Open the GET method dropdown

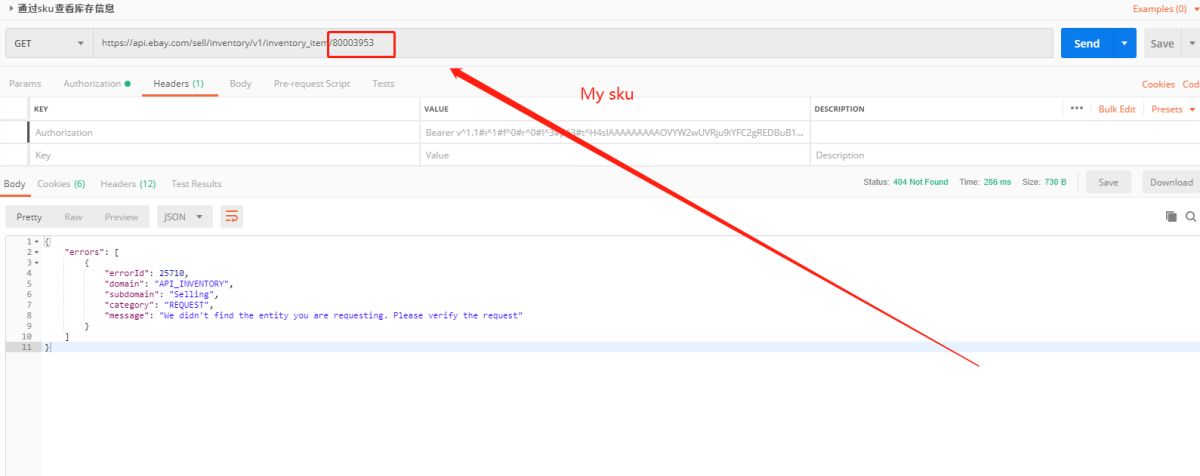point(48,44)
